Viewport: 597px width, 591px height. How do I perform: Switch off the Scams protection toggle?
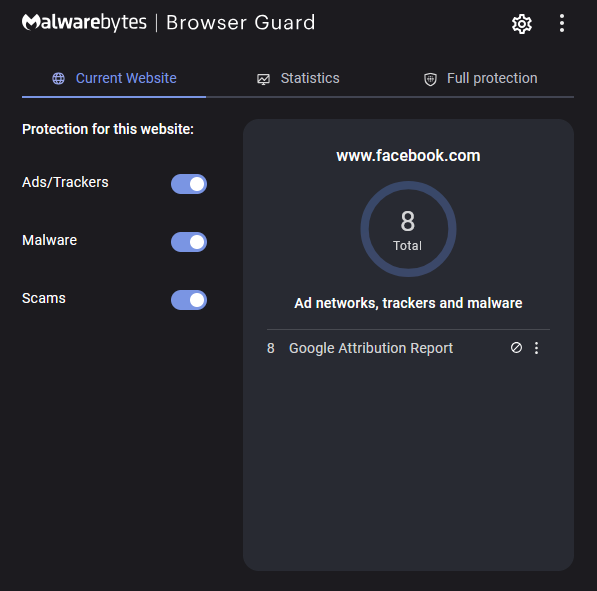pyautogui.click(x=189, y=300)
